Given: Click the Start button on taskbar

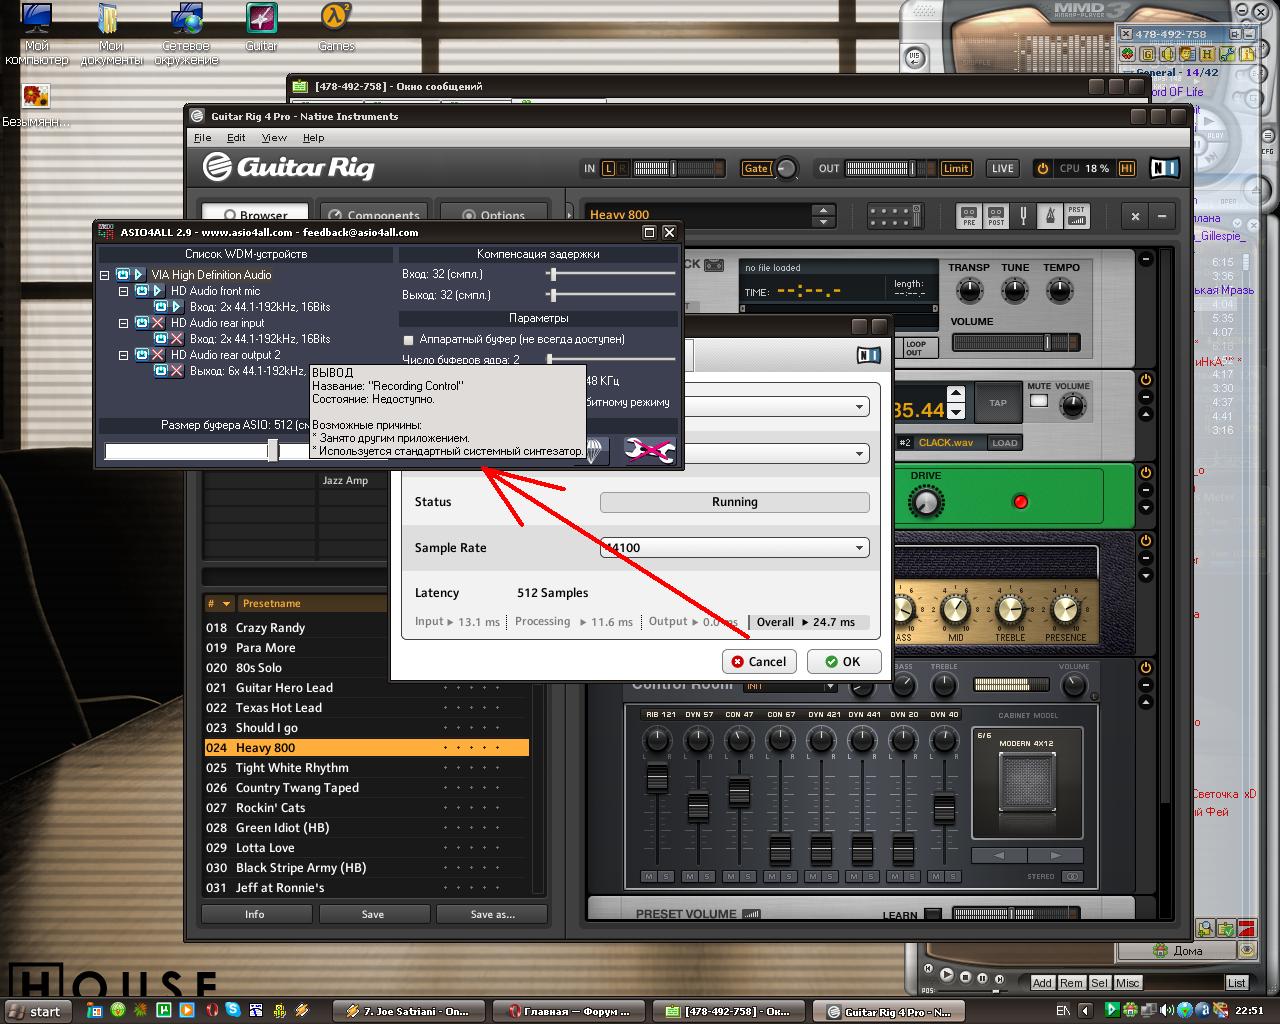Looking at the screenshot, I should point(37,1011).
